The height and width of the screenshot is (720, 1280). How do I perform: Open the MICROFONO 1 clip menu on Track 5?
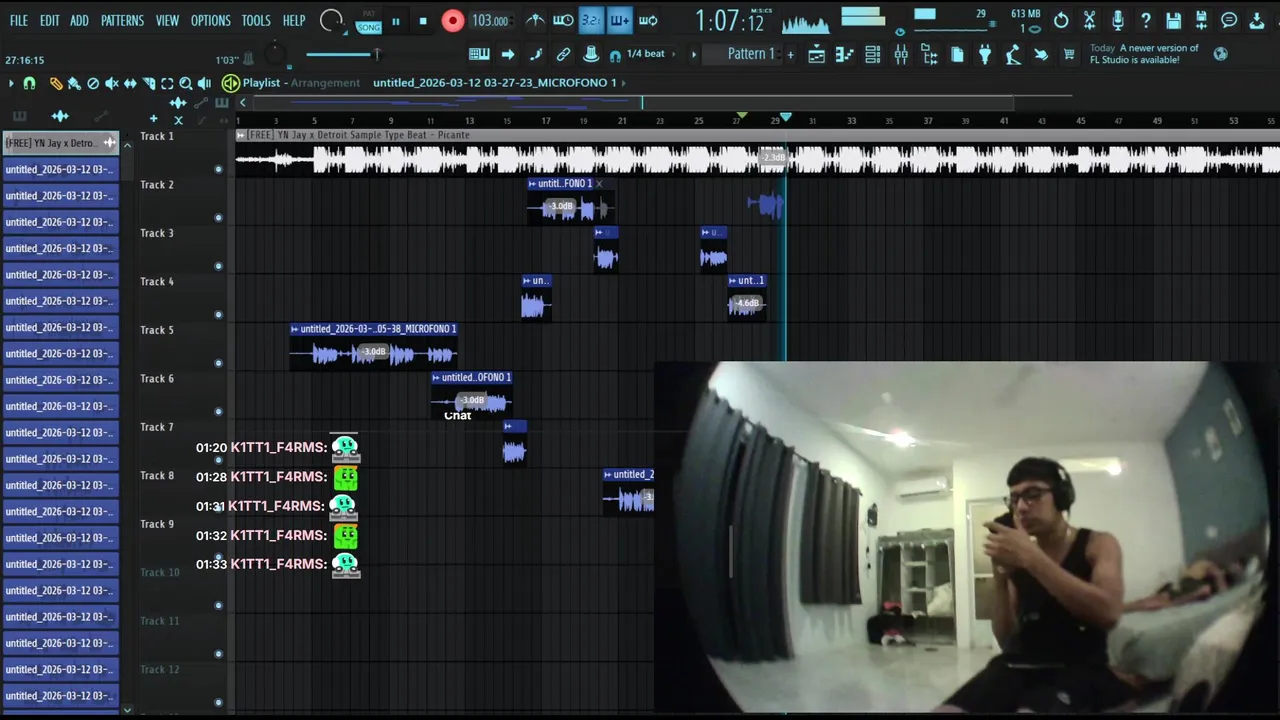pos(295,329)
